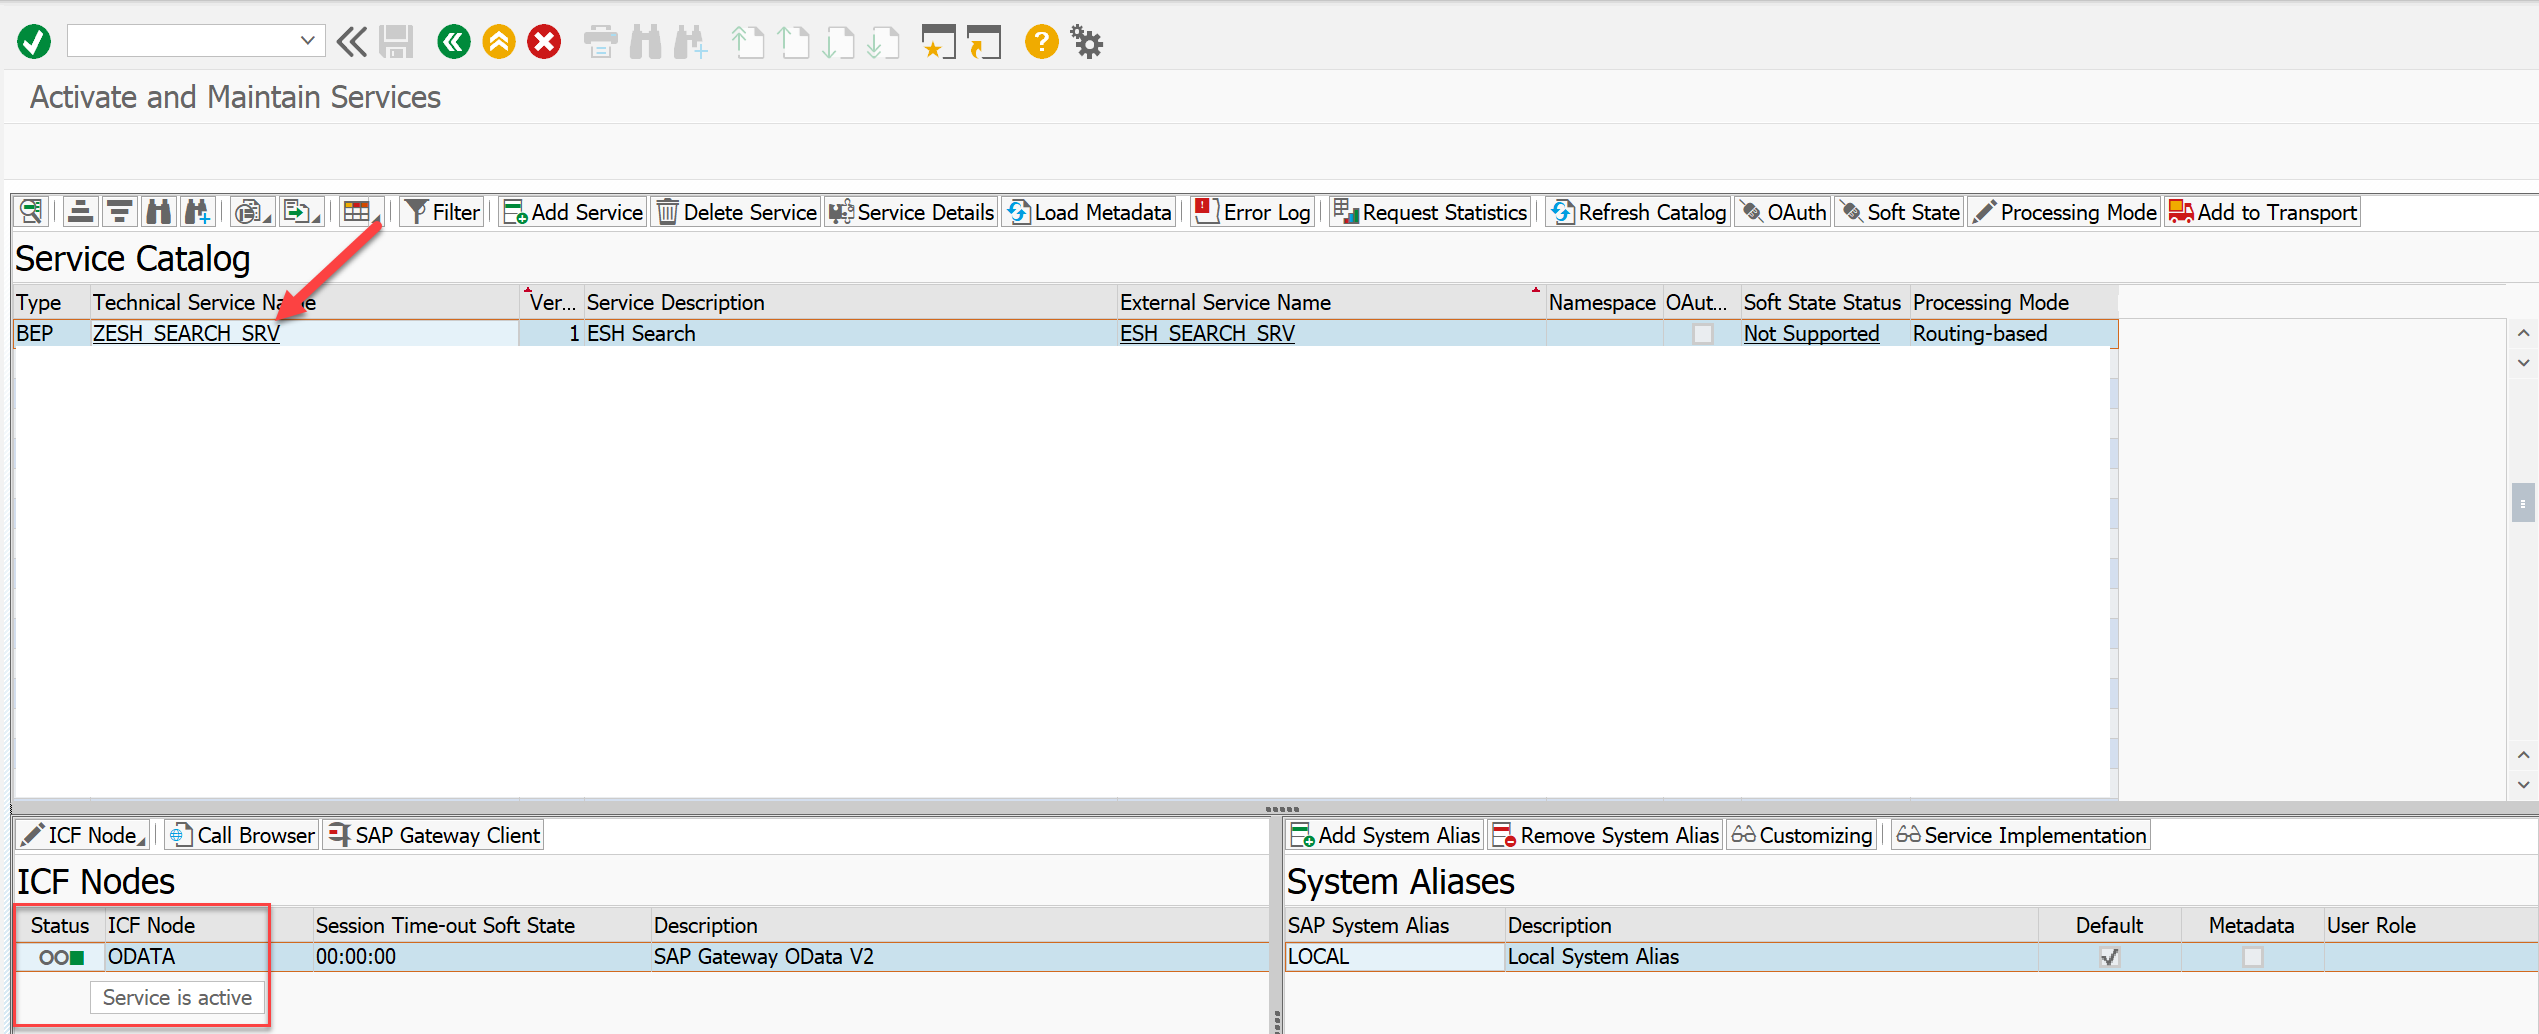Select the LOCAL system alias cell

point(1394,957)
